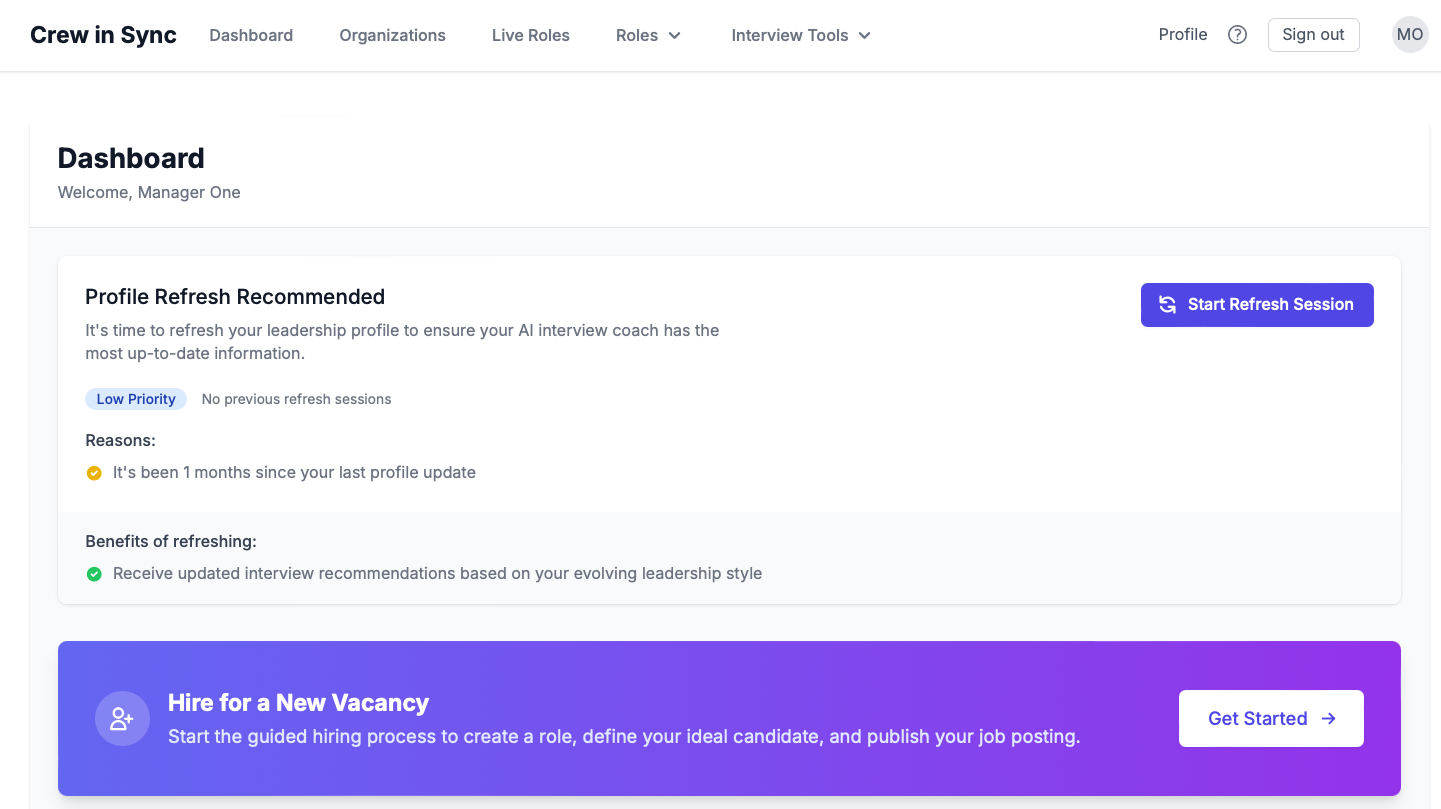The height and width of the screenshot is (809, 1441).
Task: Click Get Started for a new vacancy
Action: coord(1271,718)
